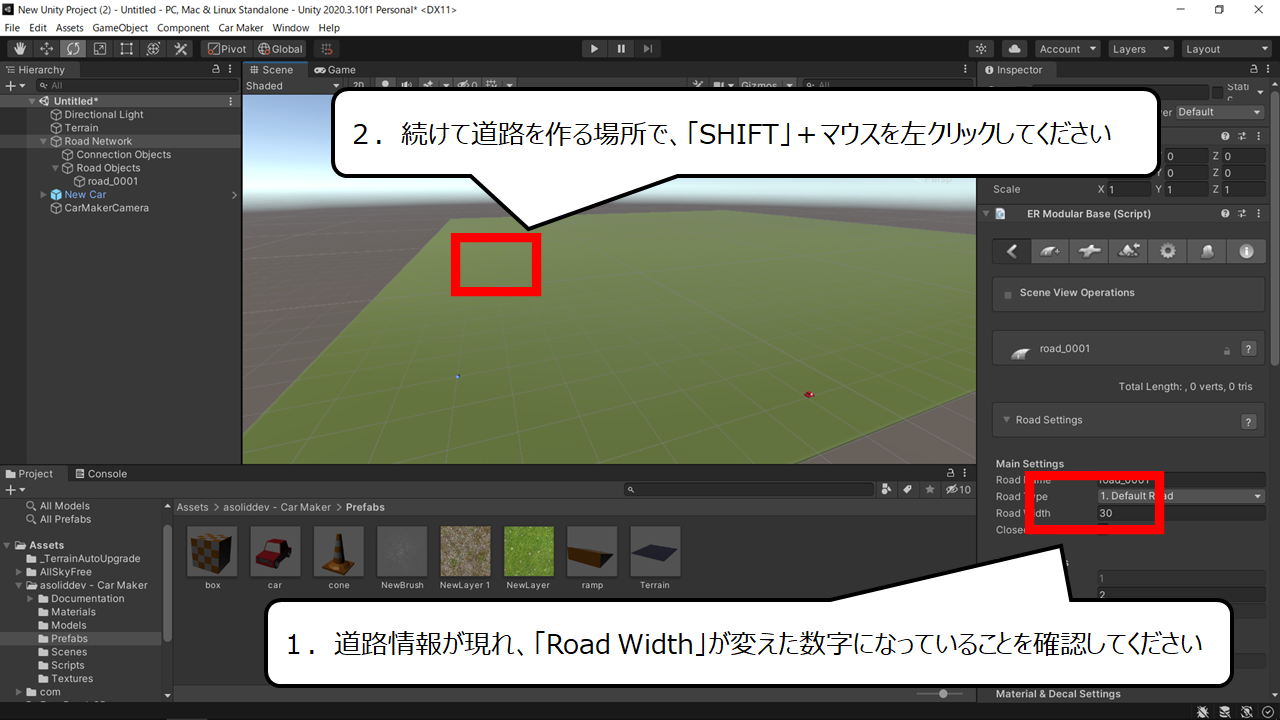
Task: Select CarMakerCamera in Hierarchy
Action: [x=107, y=208]
